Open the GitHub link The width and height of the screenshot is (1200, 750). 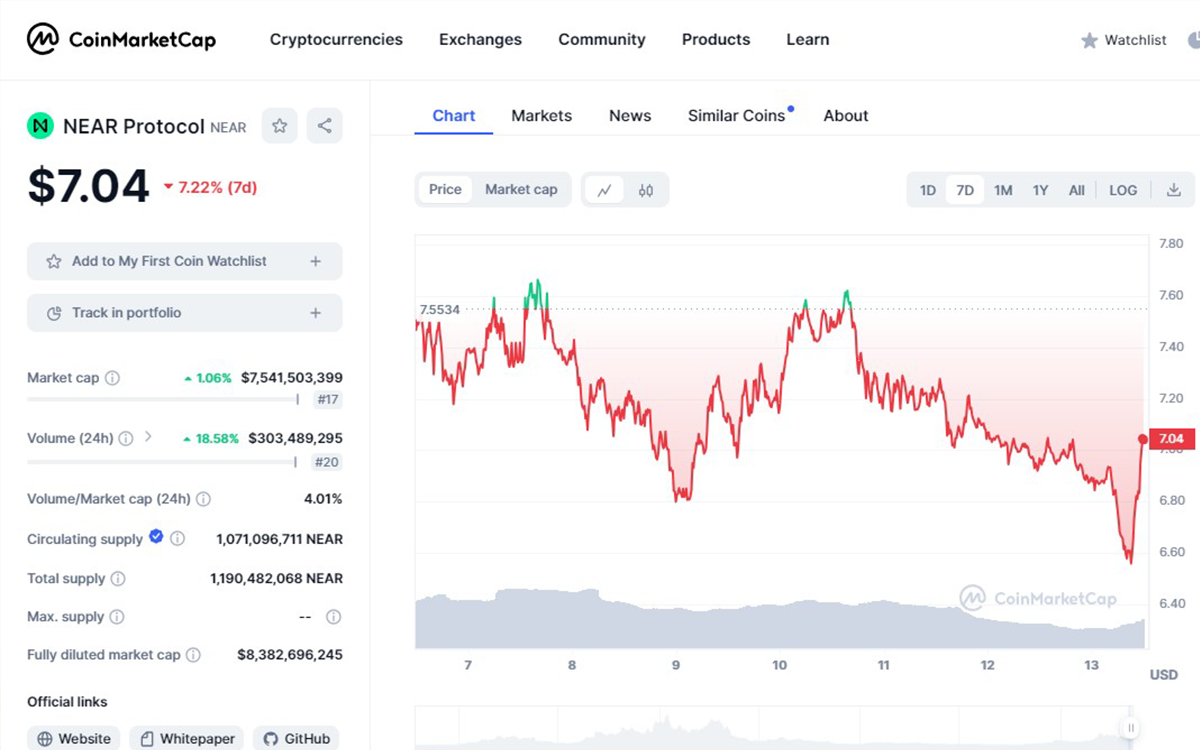(x=296, y=739)
